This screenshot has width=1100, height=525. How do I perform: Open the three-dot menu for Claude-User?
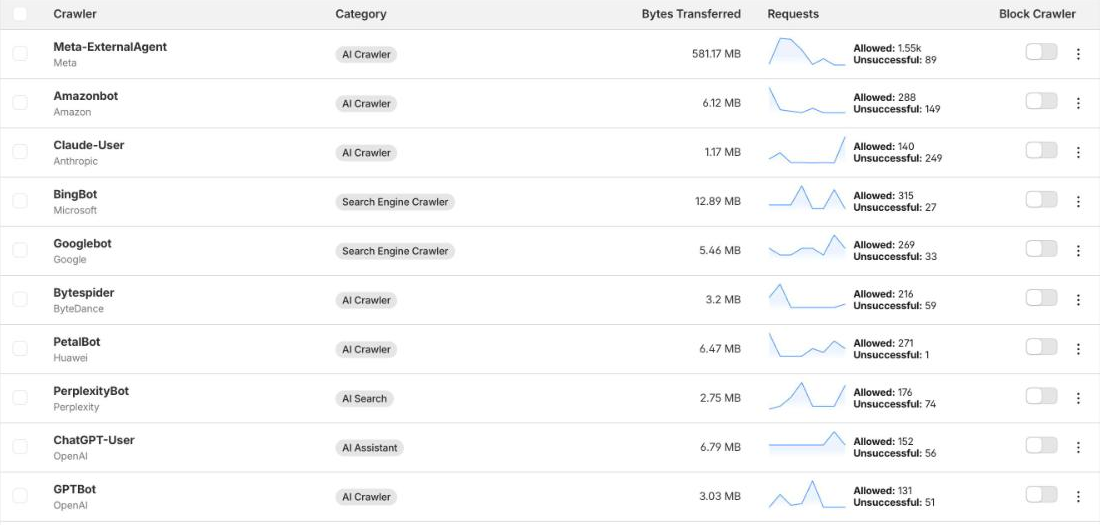click(1078, 152)
